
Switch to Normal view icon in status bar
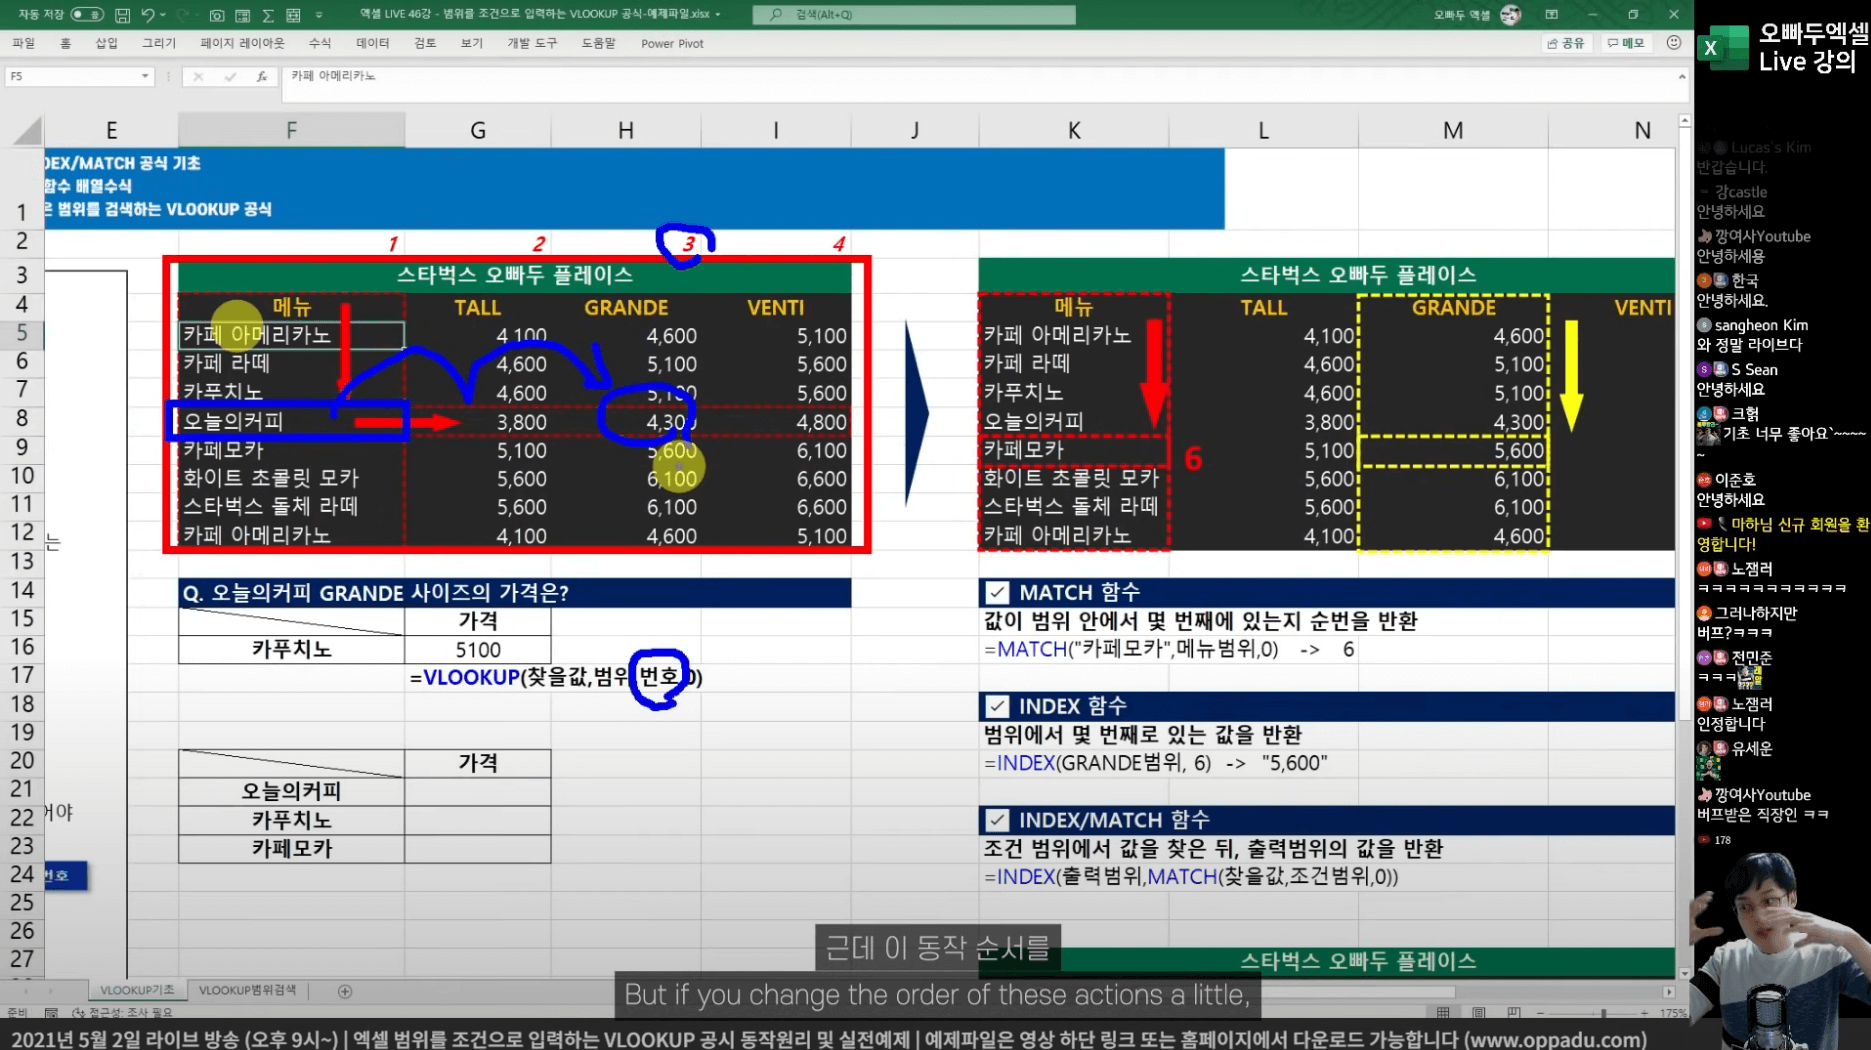(x=1443, y=1013)
